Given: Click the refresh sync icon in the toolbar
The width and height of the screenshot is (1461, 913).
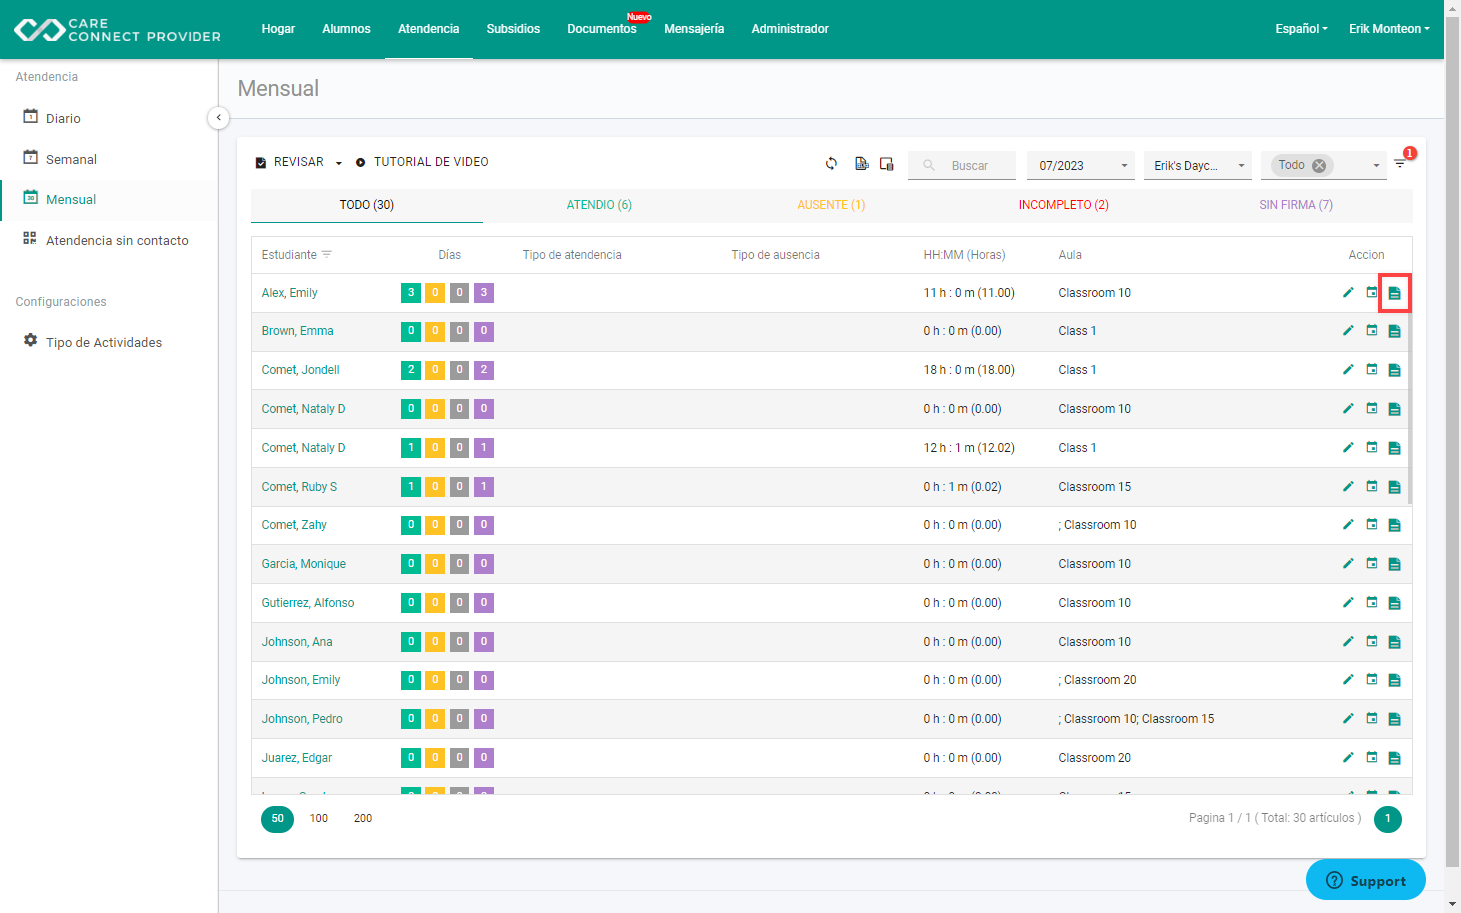Looking at the screenshot, I should click(831, 164).
